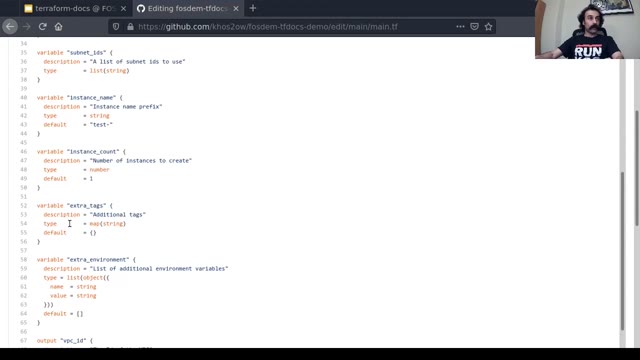Viewport: 640px width, 360px height.
Task: Close the Editing fosdem-tfdocs tab
Action: pyautogui.click(x=236, y=8)
